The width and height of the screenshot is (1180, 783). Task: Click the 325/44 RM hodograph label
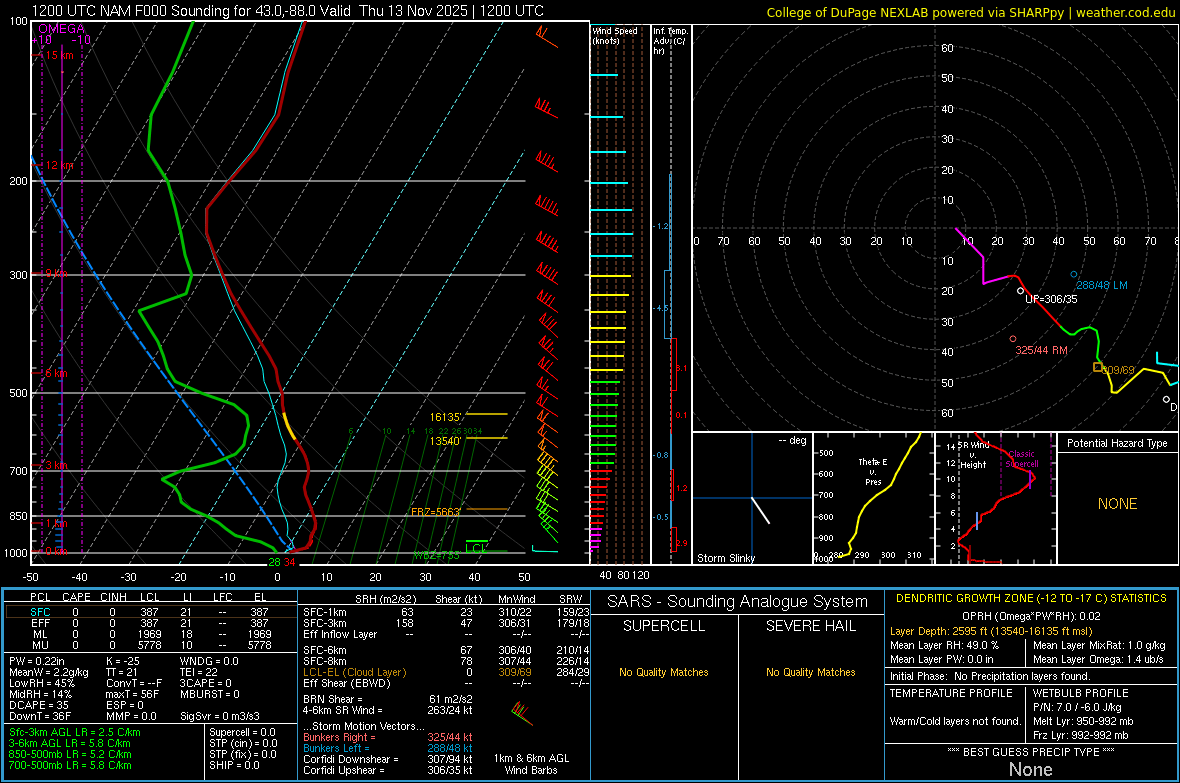tap(1042, 350)
